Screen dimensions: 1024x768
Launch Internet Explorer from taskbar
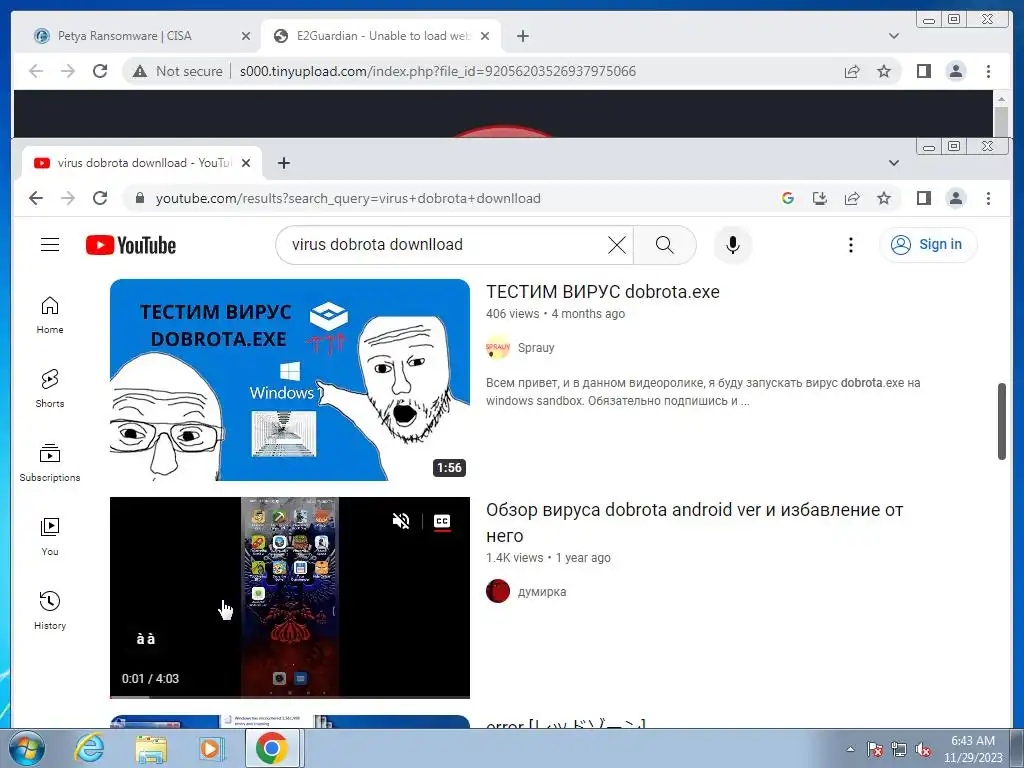pyautogui.click(x=89, y=748)
